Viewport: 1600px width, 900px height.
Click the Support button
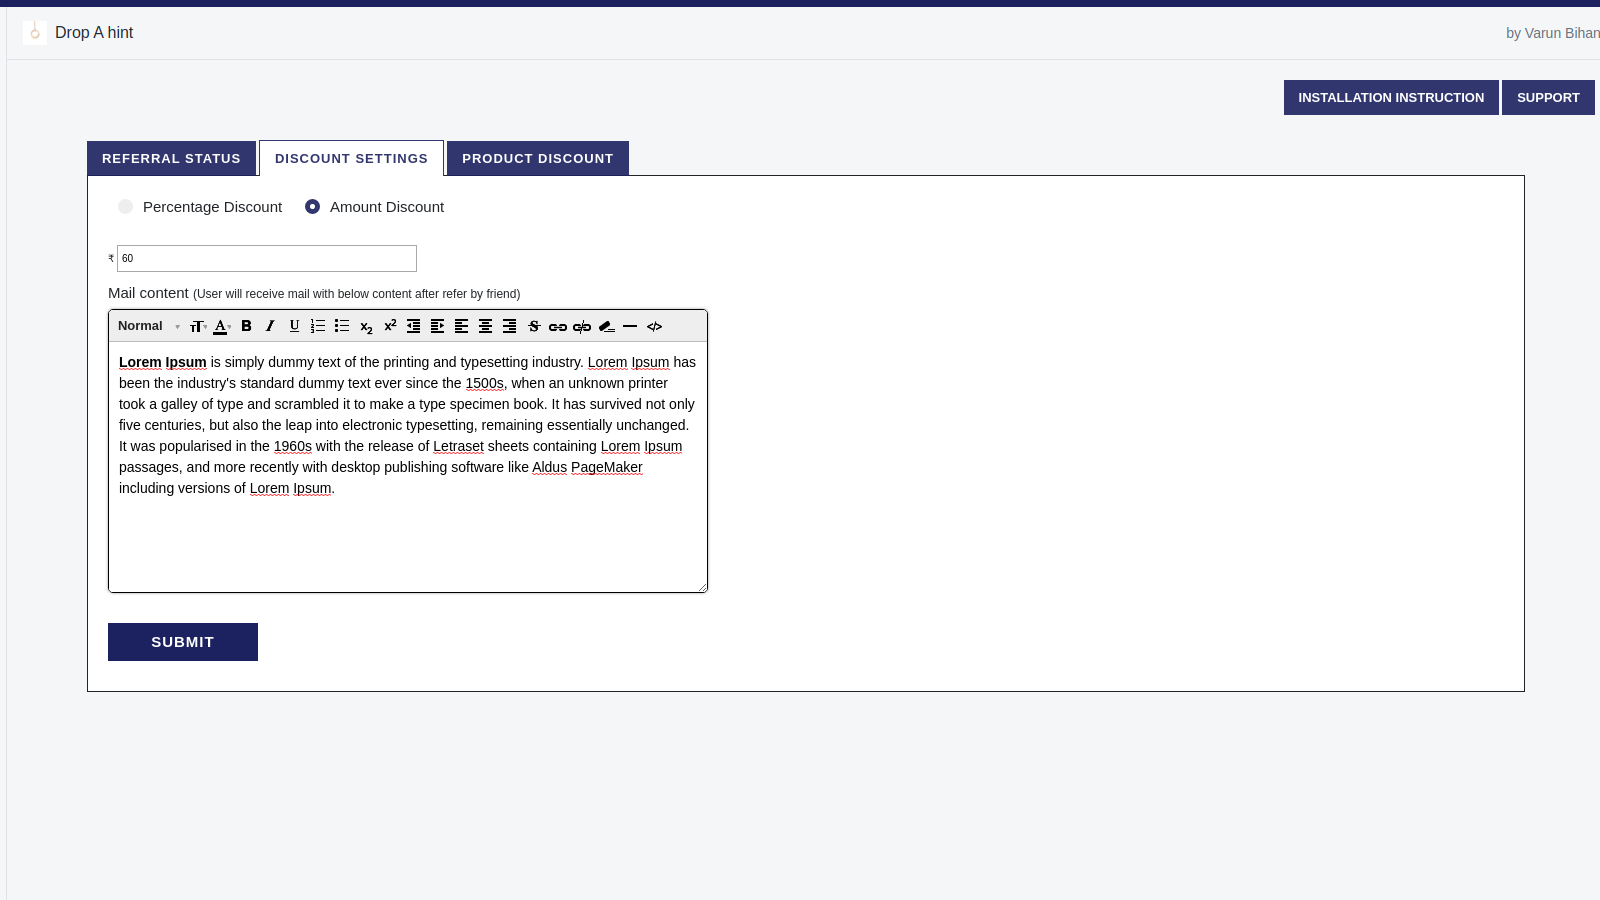(x=1548, y=97)
